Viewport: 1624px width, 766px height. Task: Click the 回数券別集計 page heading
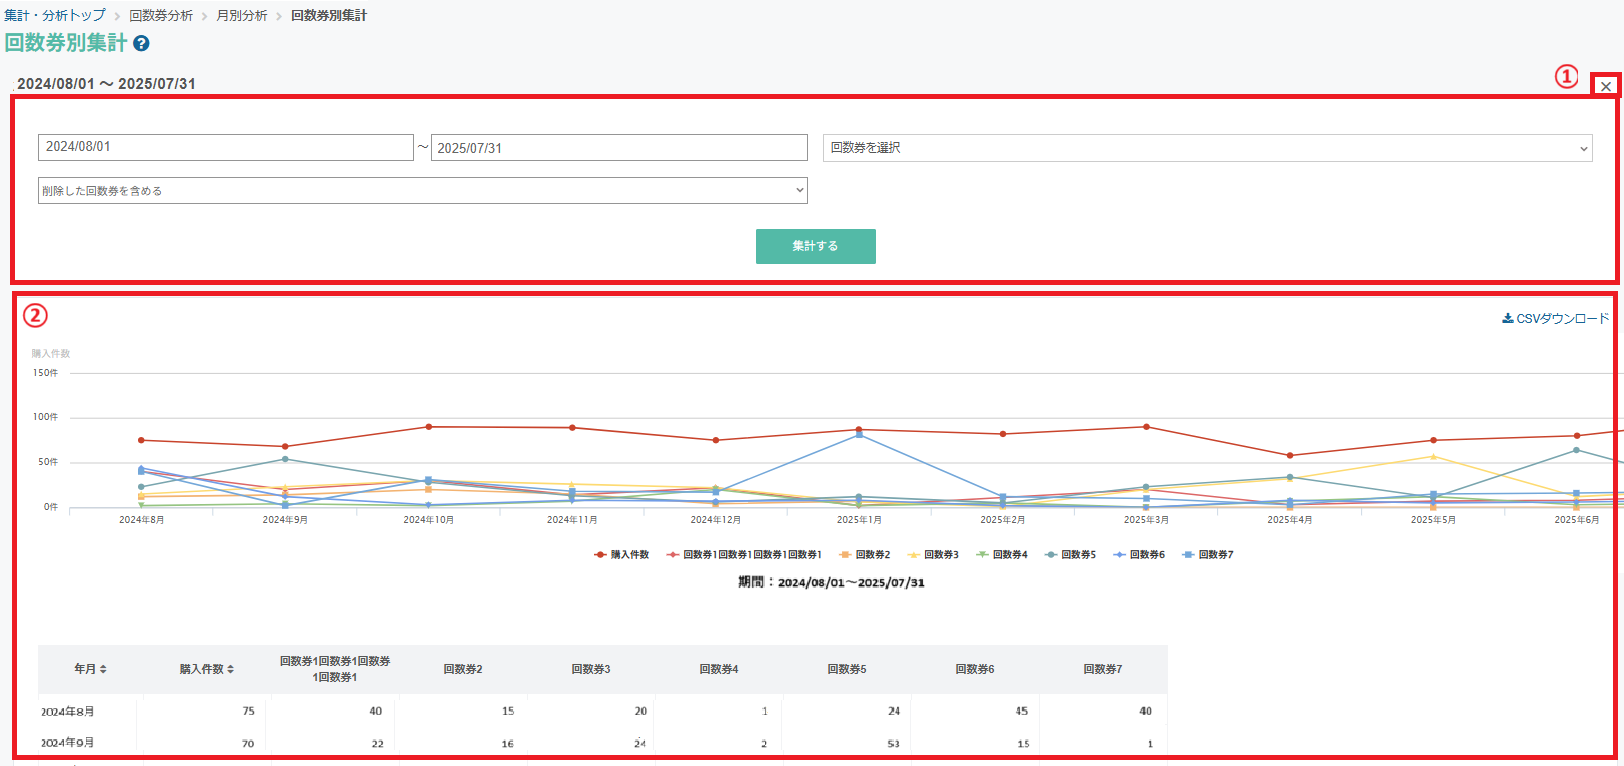pos(66,43)
